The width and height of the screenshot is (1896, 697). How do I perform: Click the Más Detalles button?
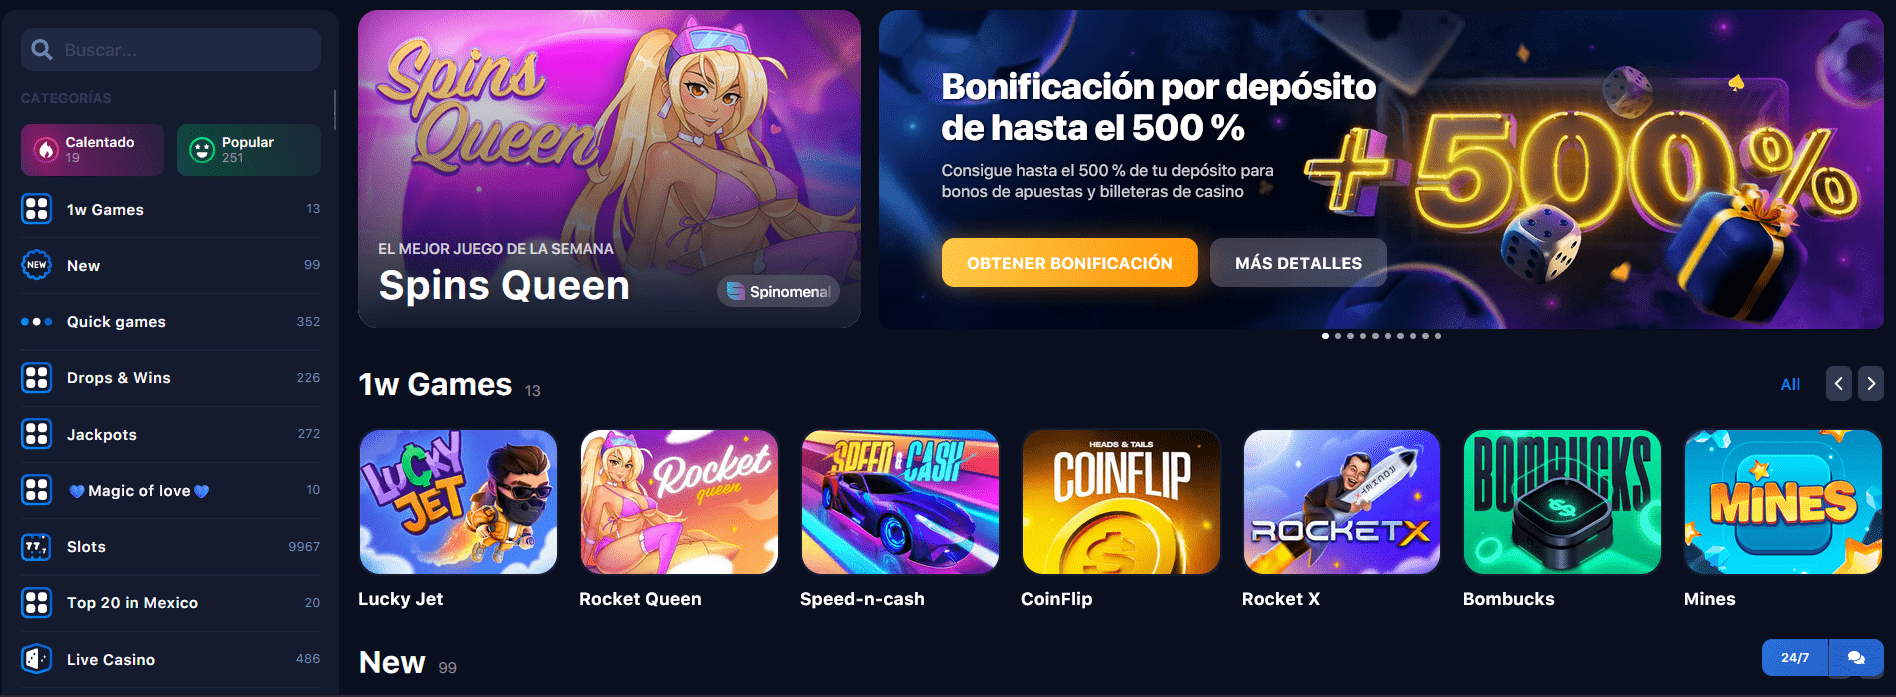1298,263
